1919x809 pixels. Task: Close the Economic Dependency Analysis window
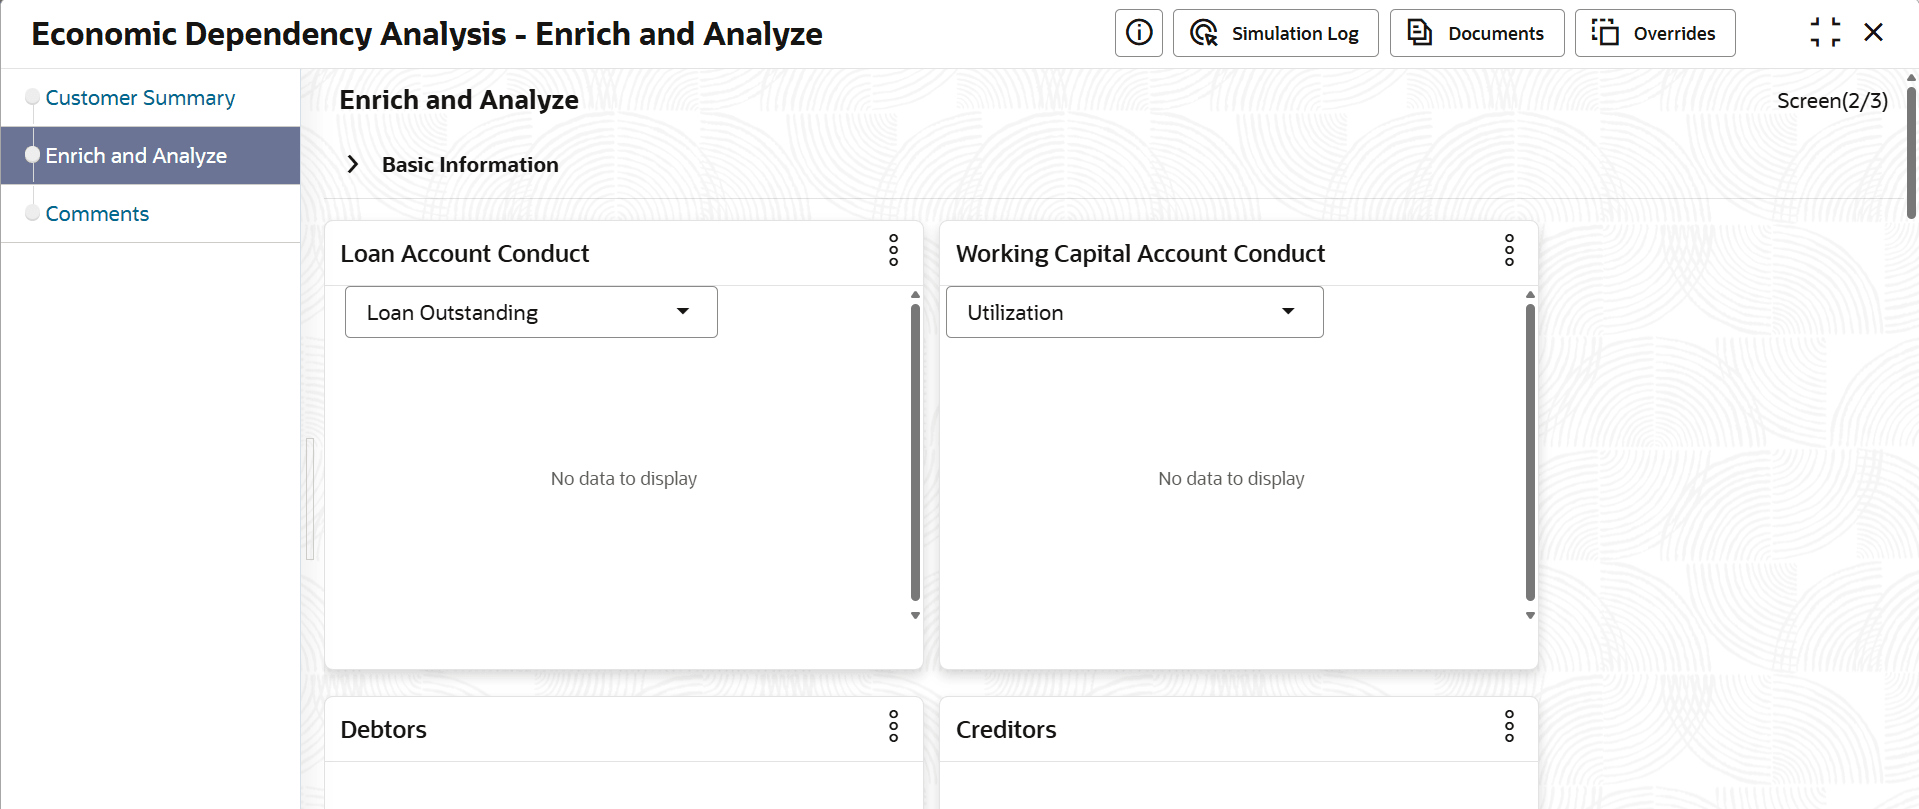1874,33
